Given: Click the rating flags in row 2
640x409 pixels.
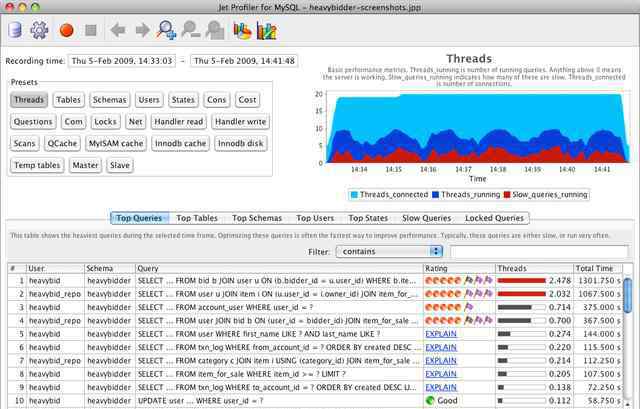Looking at the screenshot, I should coord(479,294).
